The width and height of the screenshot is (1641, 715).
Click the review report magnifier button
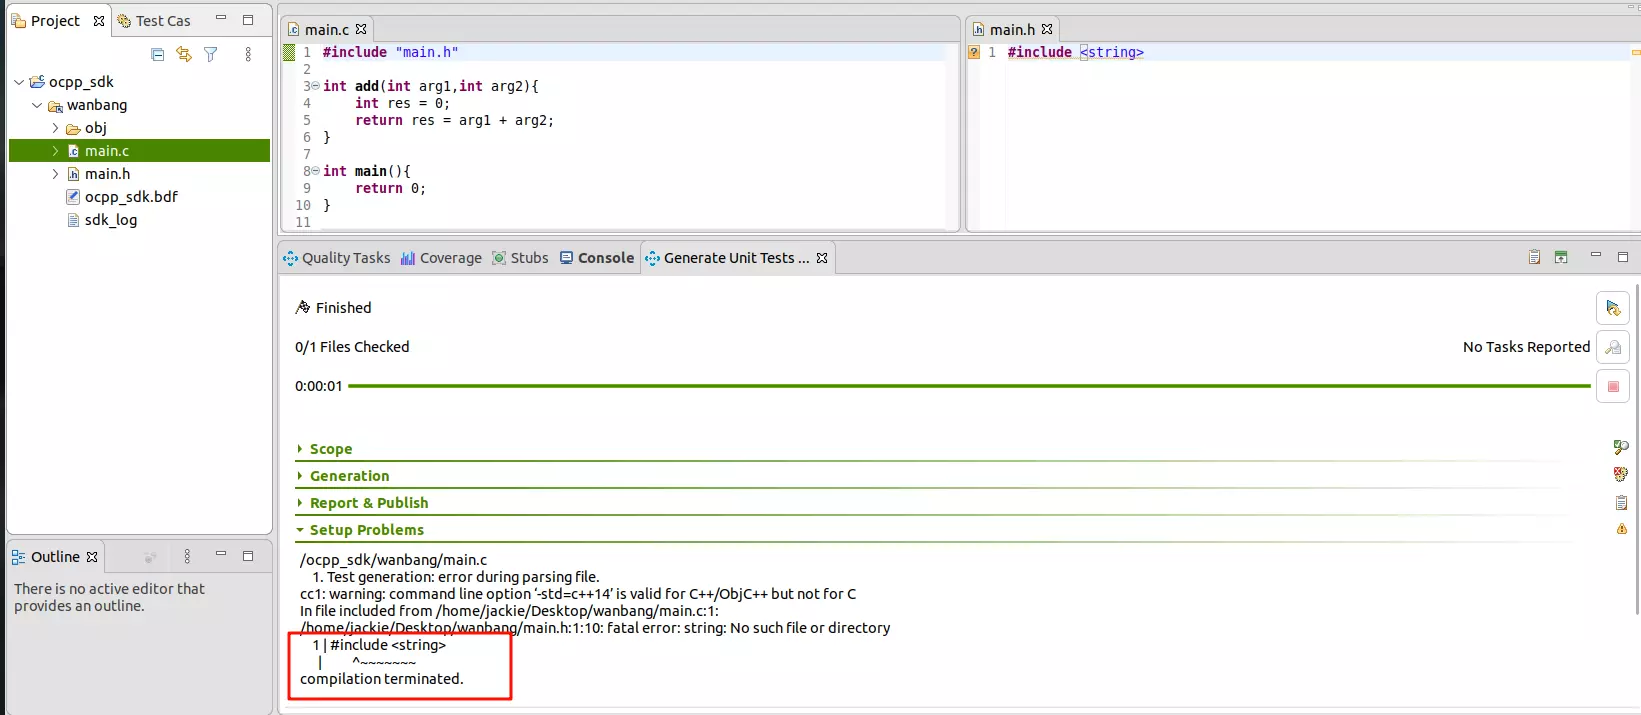pos(1612,347)
